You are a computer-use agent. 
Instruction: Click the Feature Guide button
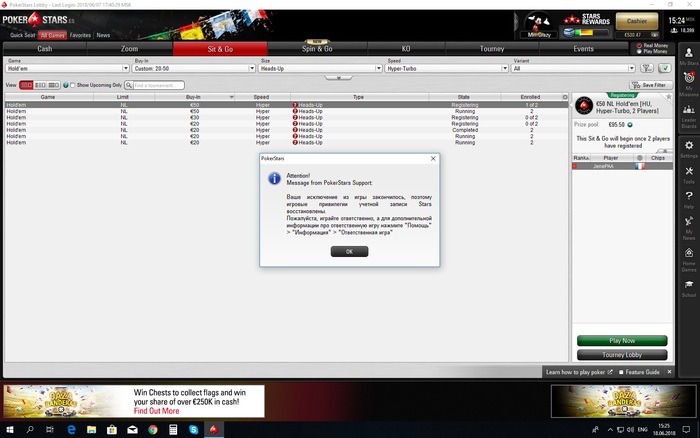pyautogui.click(x=639, y=372)
